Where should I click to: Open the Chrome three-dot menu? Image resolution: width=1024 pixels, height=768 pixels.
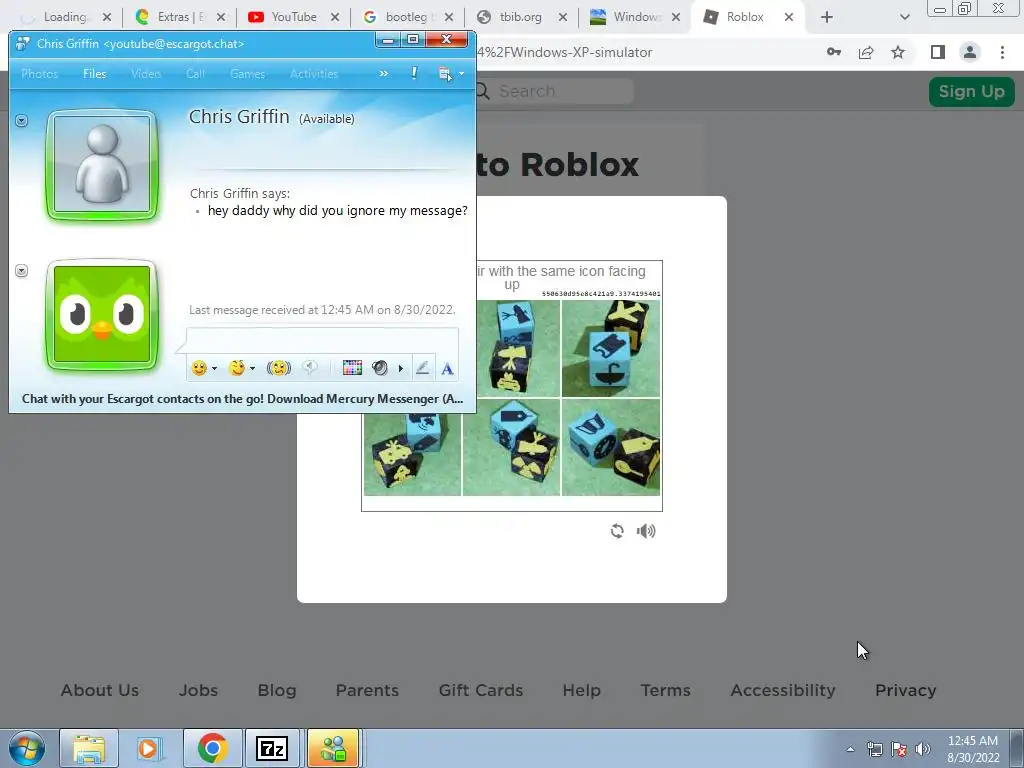coord(1002,52)
